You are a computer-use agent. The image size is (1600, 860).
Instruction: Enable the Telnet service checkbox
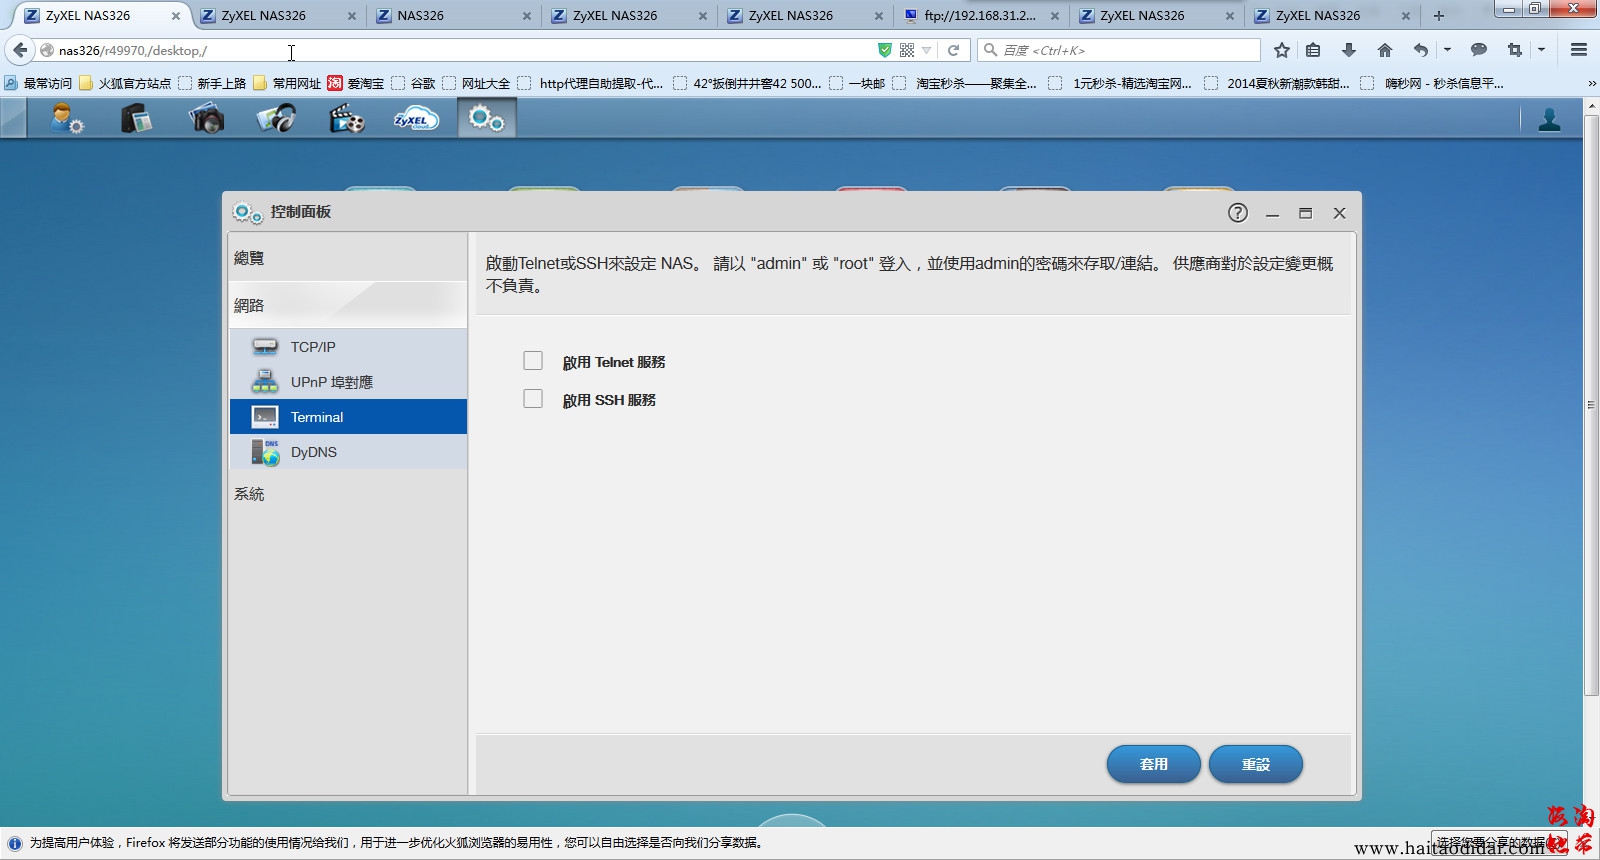coord(533,361)
